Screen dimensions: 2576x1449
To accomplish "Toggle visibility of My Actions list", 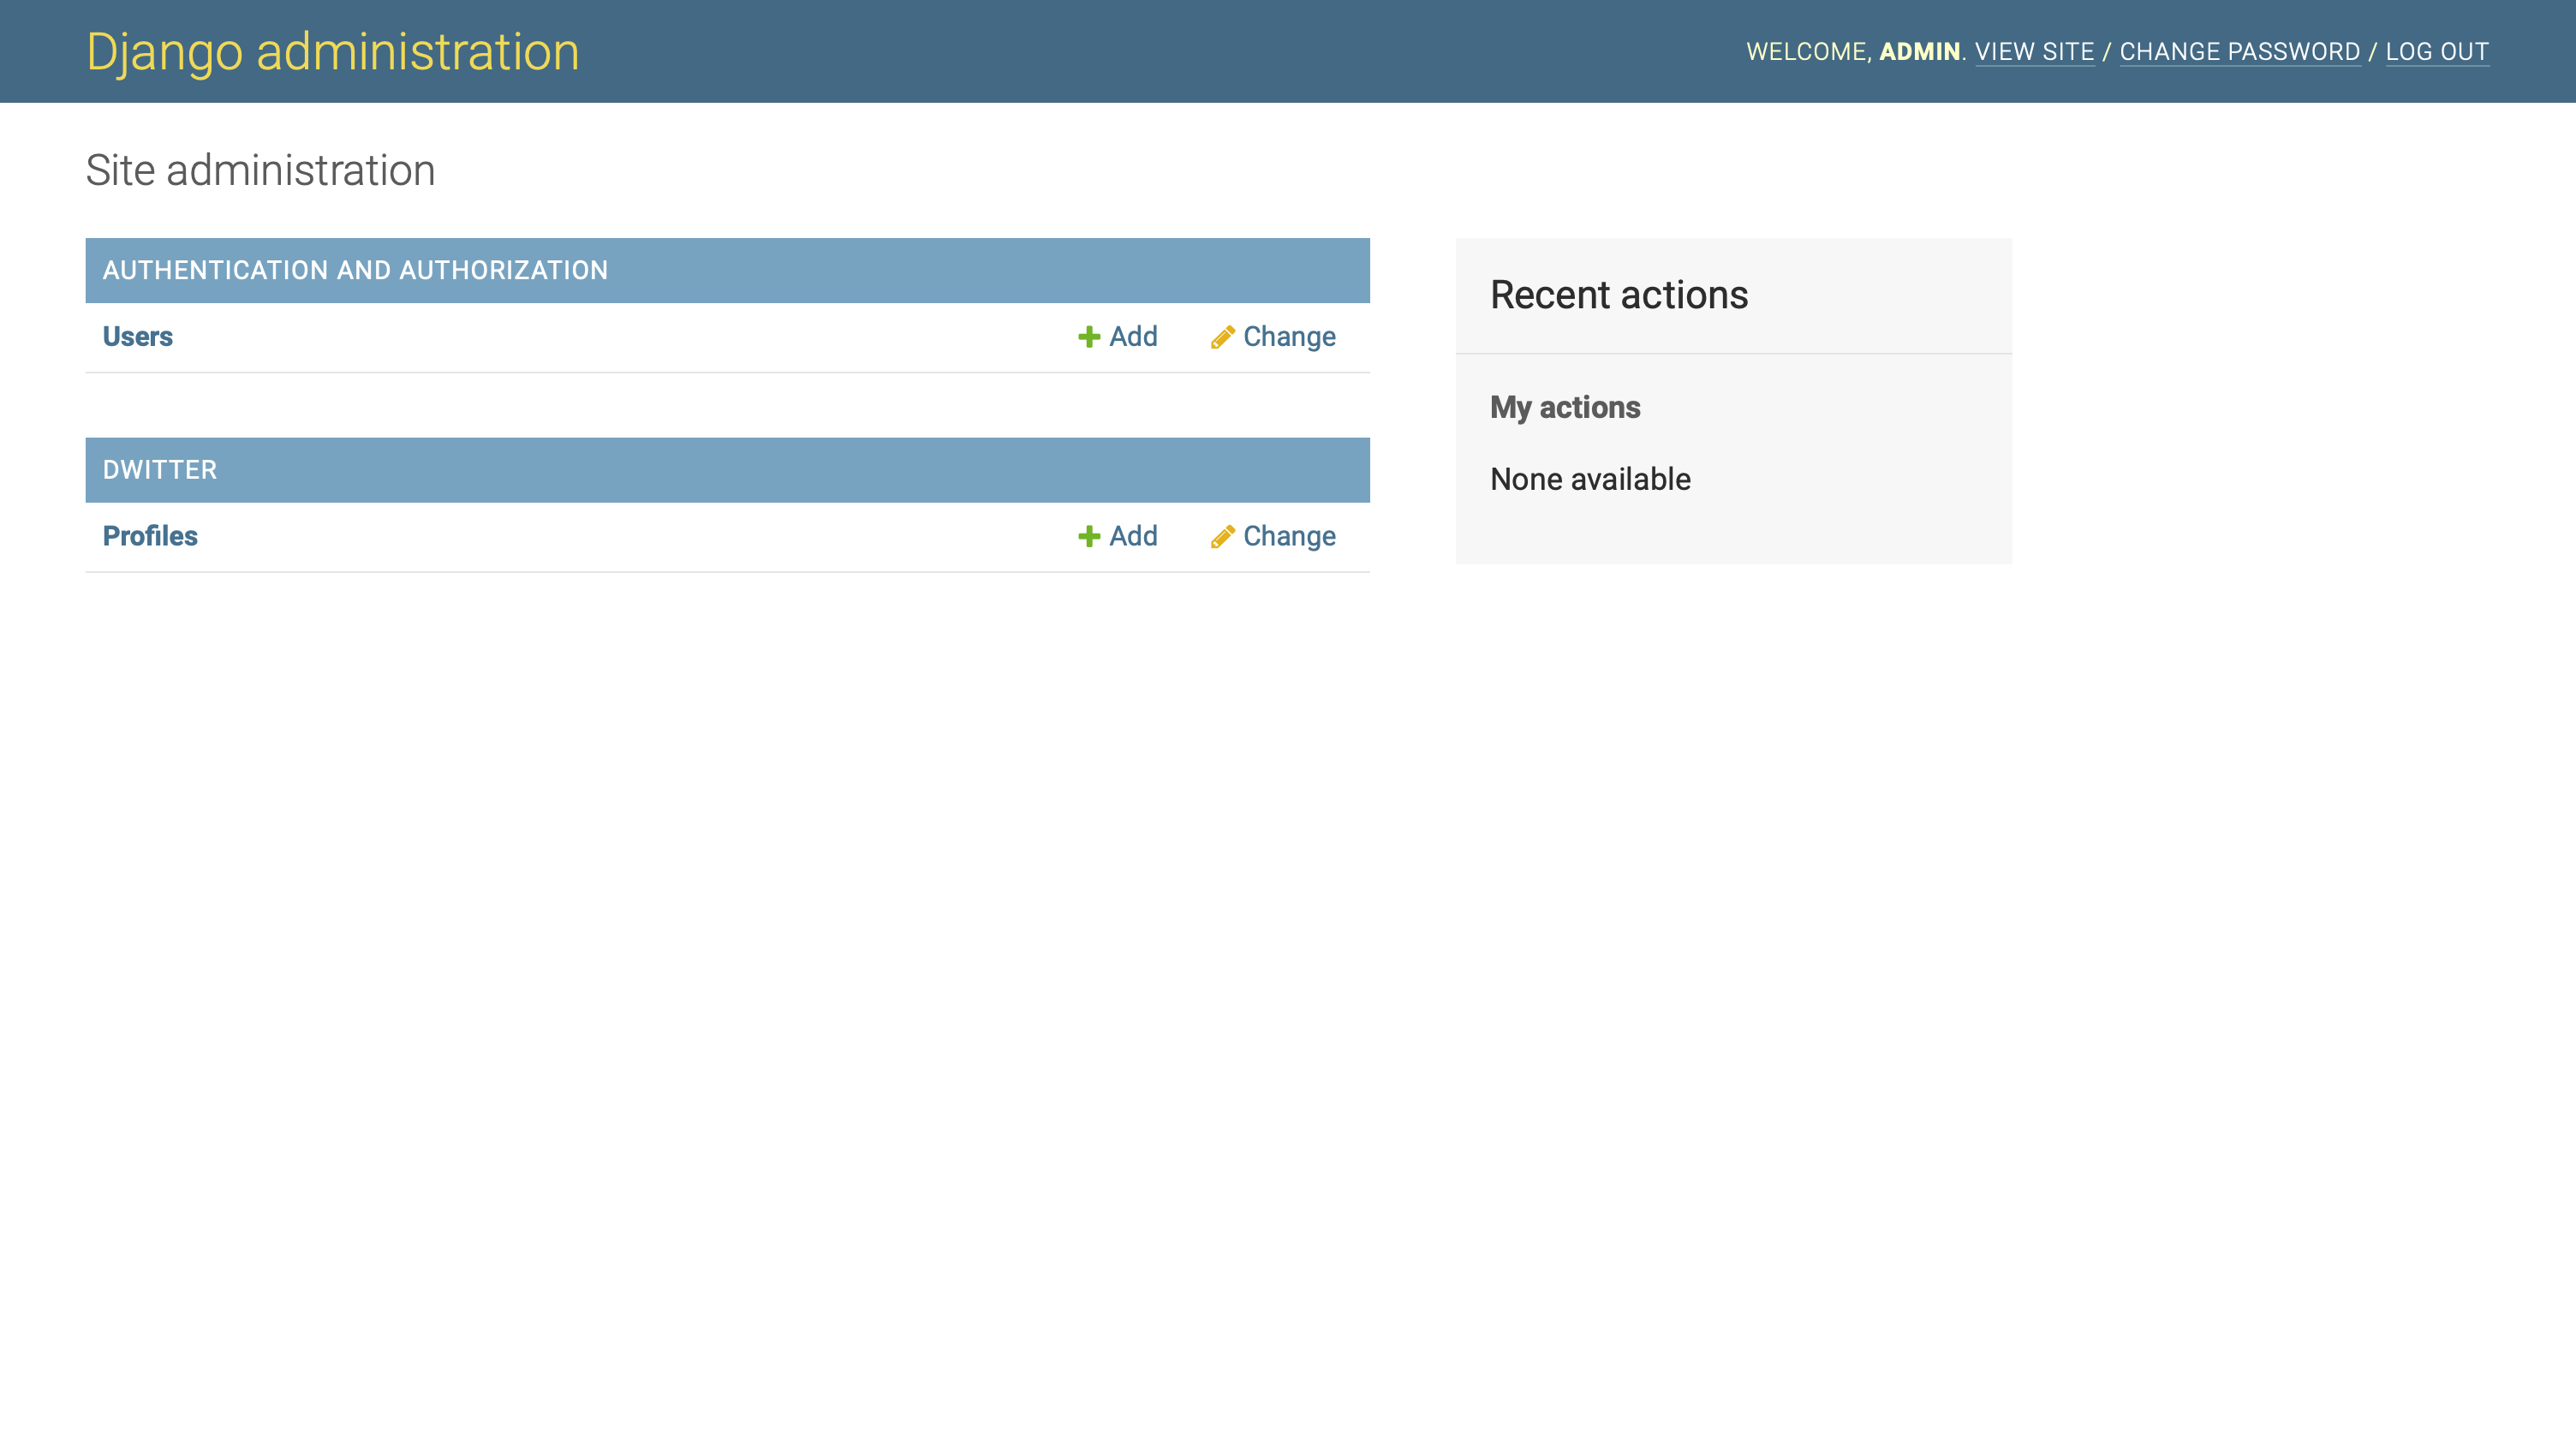I will 1564,407.
